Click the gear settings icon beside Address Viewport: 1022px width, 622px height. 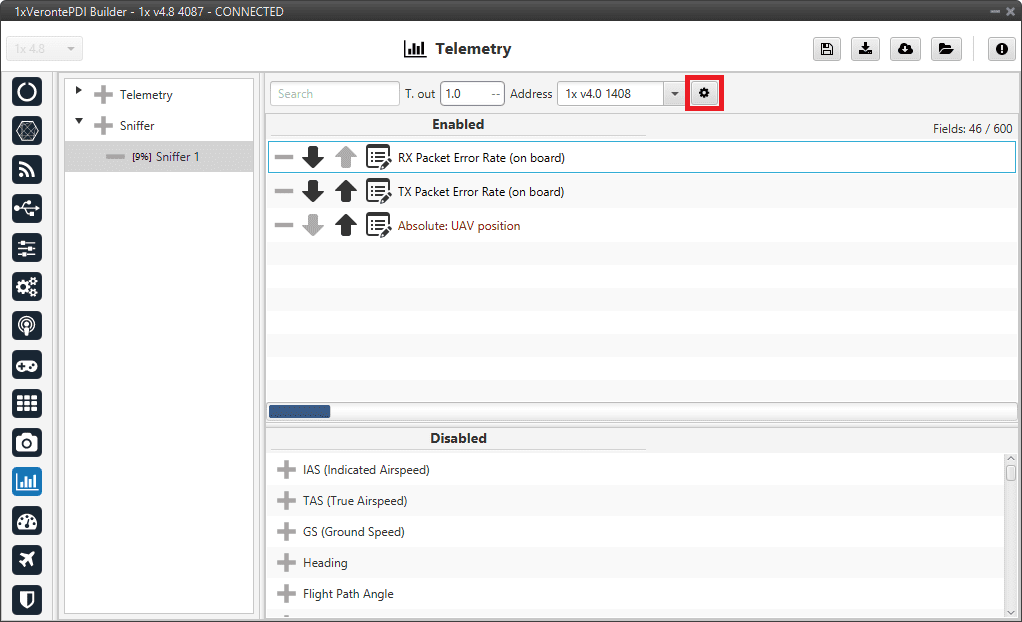click(x=704, y=93)
